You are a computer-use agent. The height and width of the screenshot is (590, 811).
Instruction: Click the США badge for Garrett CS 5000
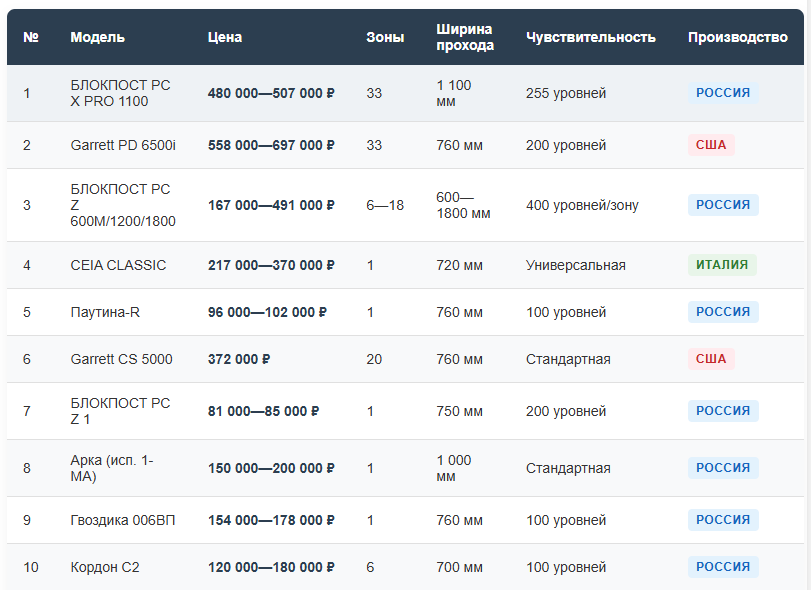pyautogui.click(x=711, y=359)
